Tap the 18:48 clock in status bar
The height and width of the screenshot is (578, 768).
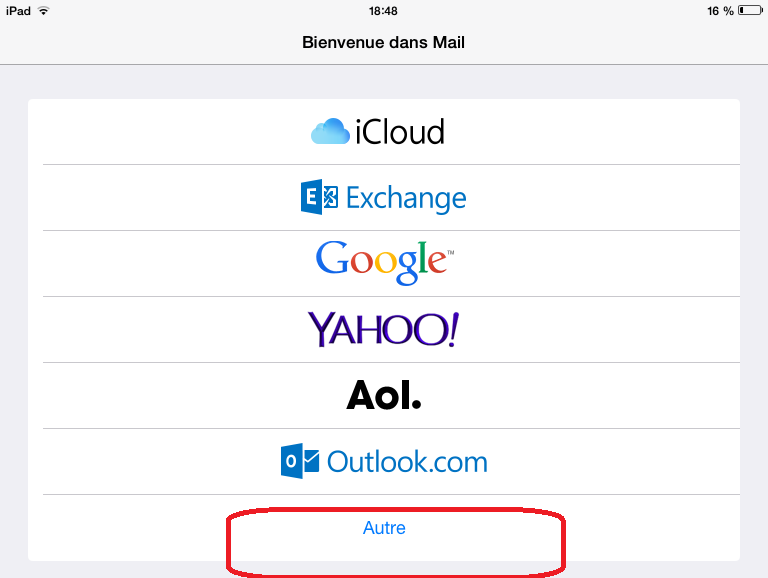click(383, 11)
